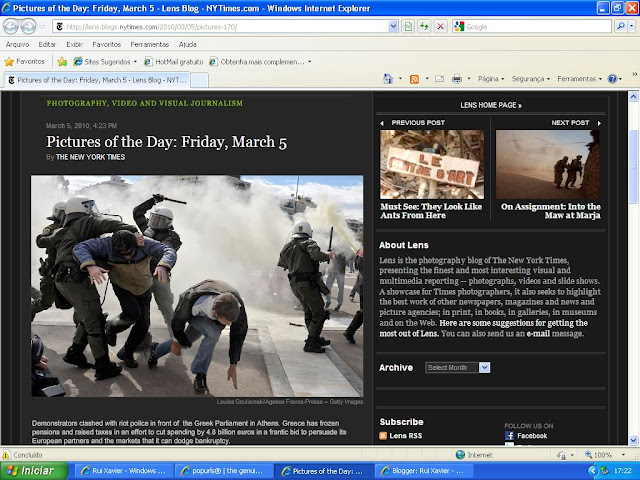The height and width of the screenshot is (480, 640).
Task: Click the Print icon in command bar
Action: coord(457,79)
